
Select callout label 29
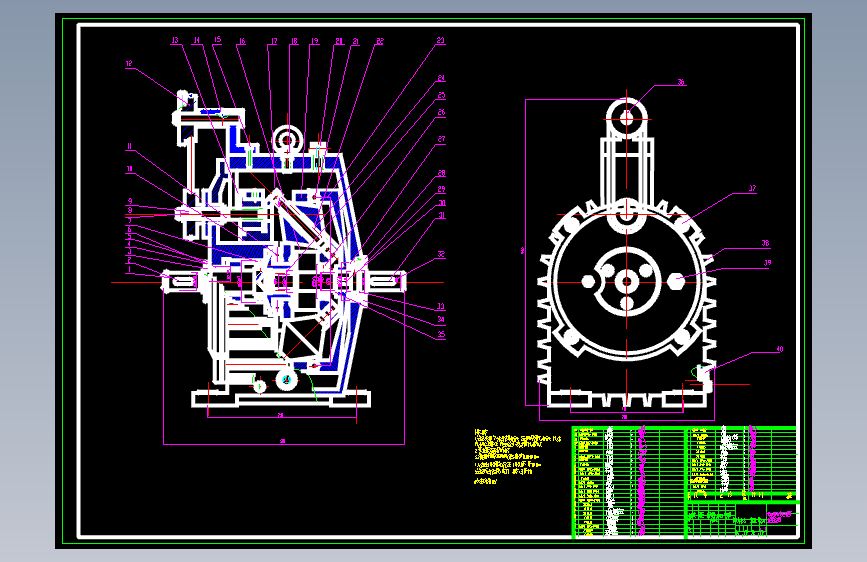point(441,189)
